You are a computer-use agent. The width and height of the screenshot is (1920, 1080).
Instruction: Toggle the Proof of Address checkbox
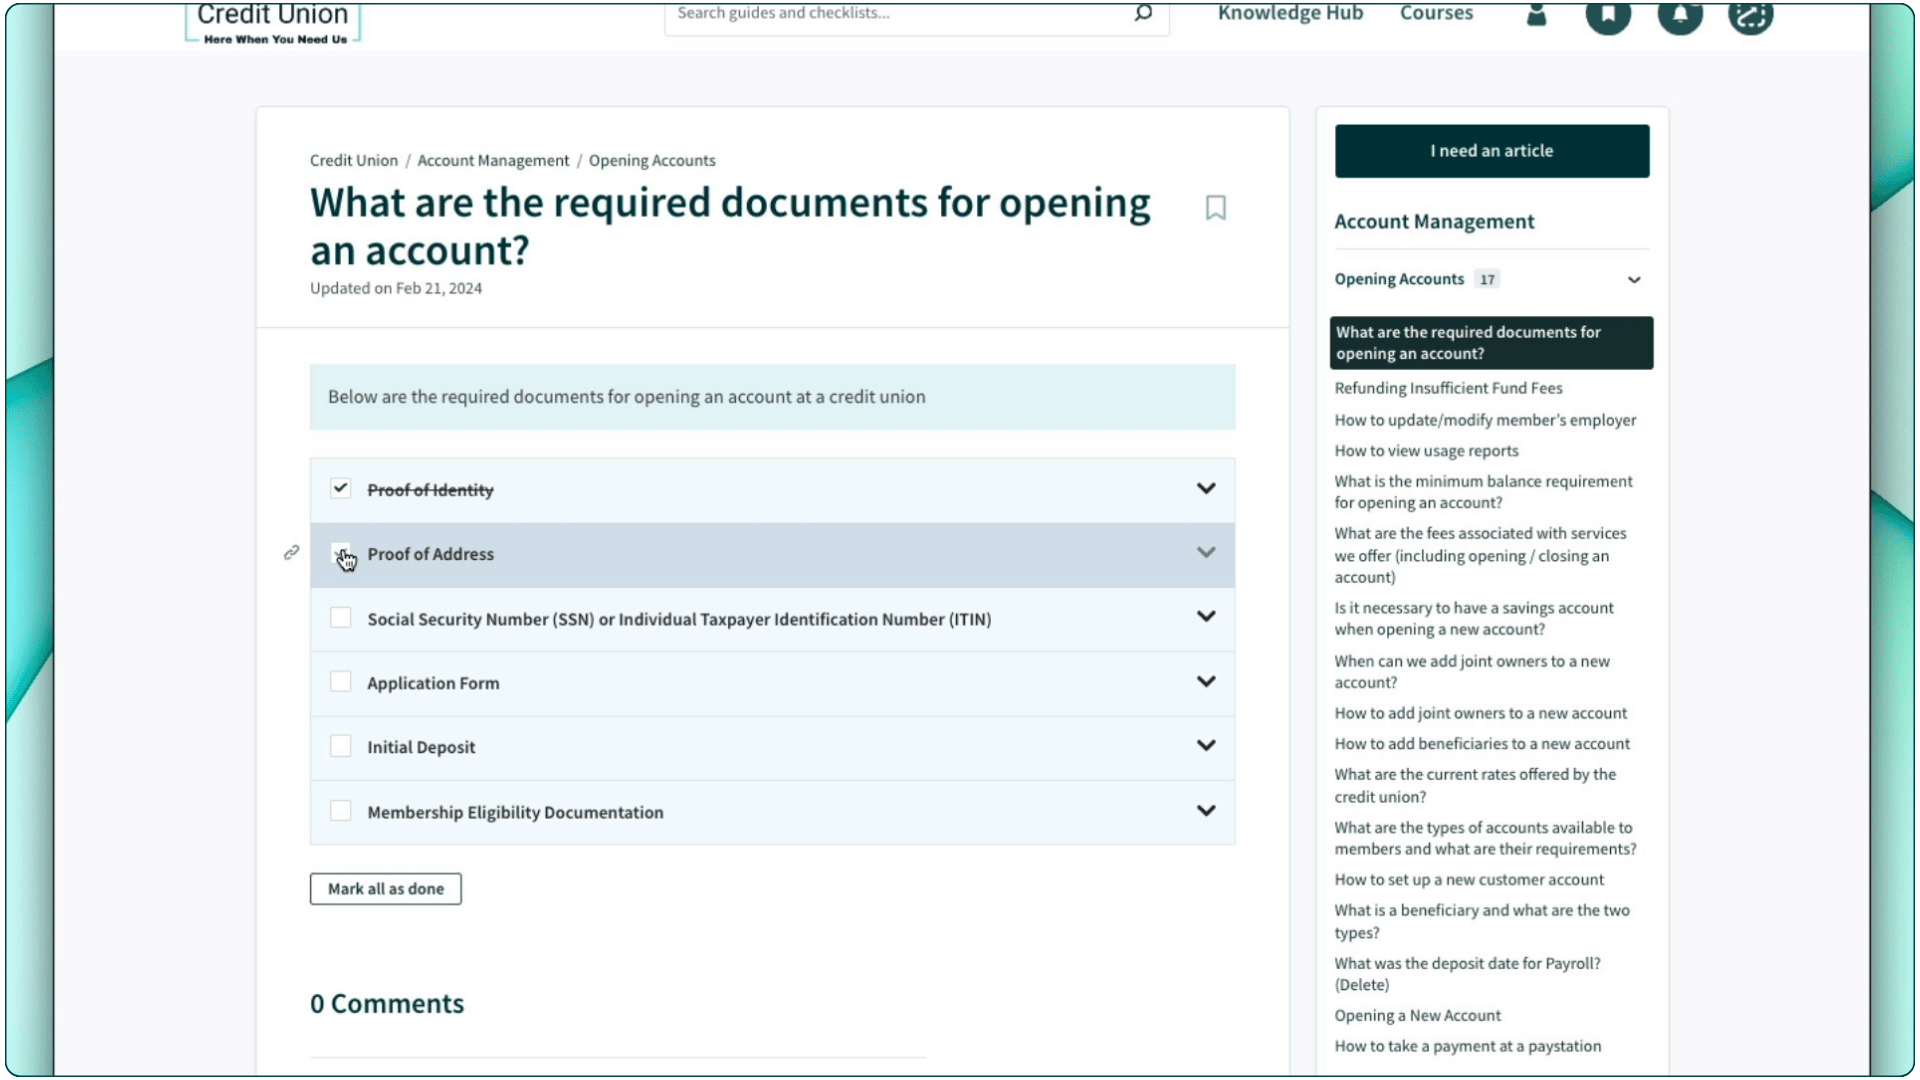click(339, 553)
